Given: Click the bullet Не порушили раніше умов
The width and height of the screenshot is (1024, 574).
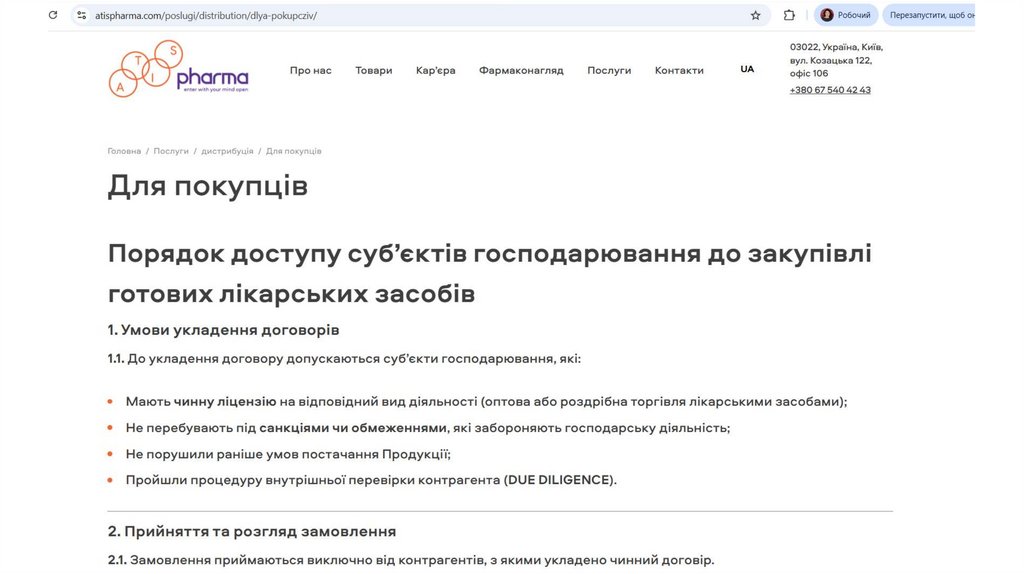Looking at the screenshot, I should point(288,454).
